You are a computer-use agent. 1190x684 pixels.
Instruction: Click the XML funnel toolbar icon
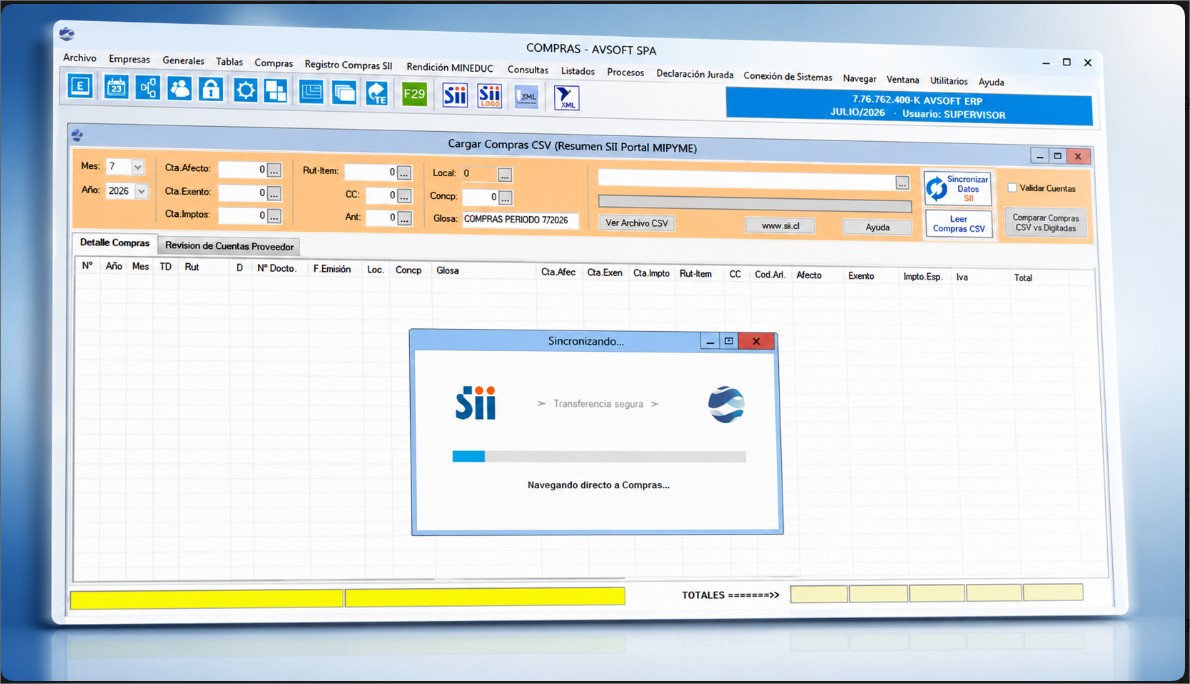pos(567,97)
